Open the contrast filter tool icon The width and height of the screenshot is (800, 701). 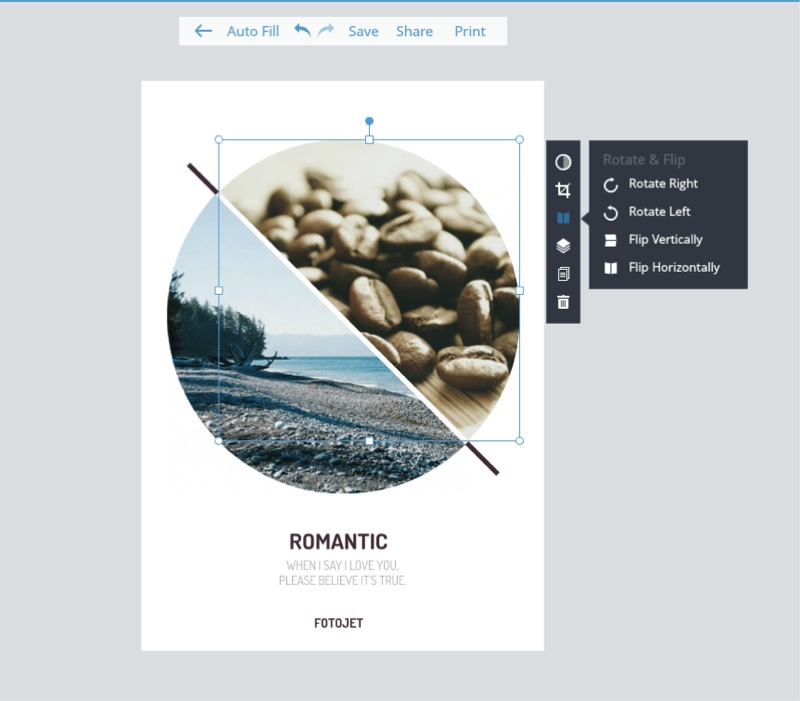point(563,162)
